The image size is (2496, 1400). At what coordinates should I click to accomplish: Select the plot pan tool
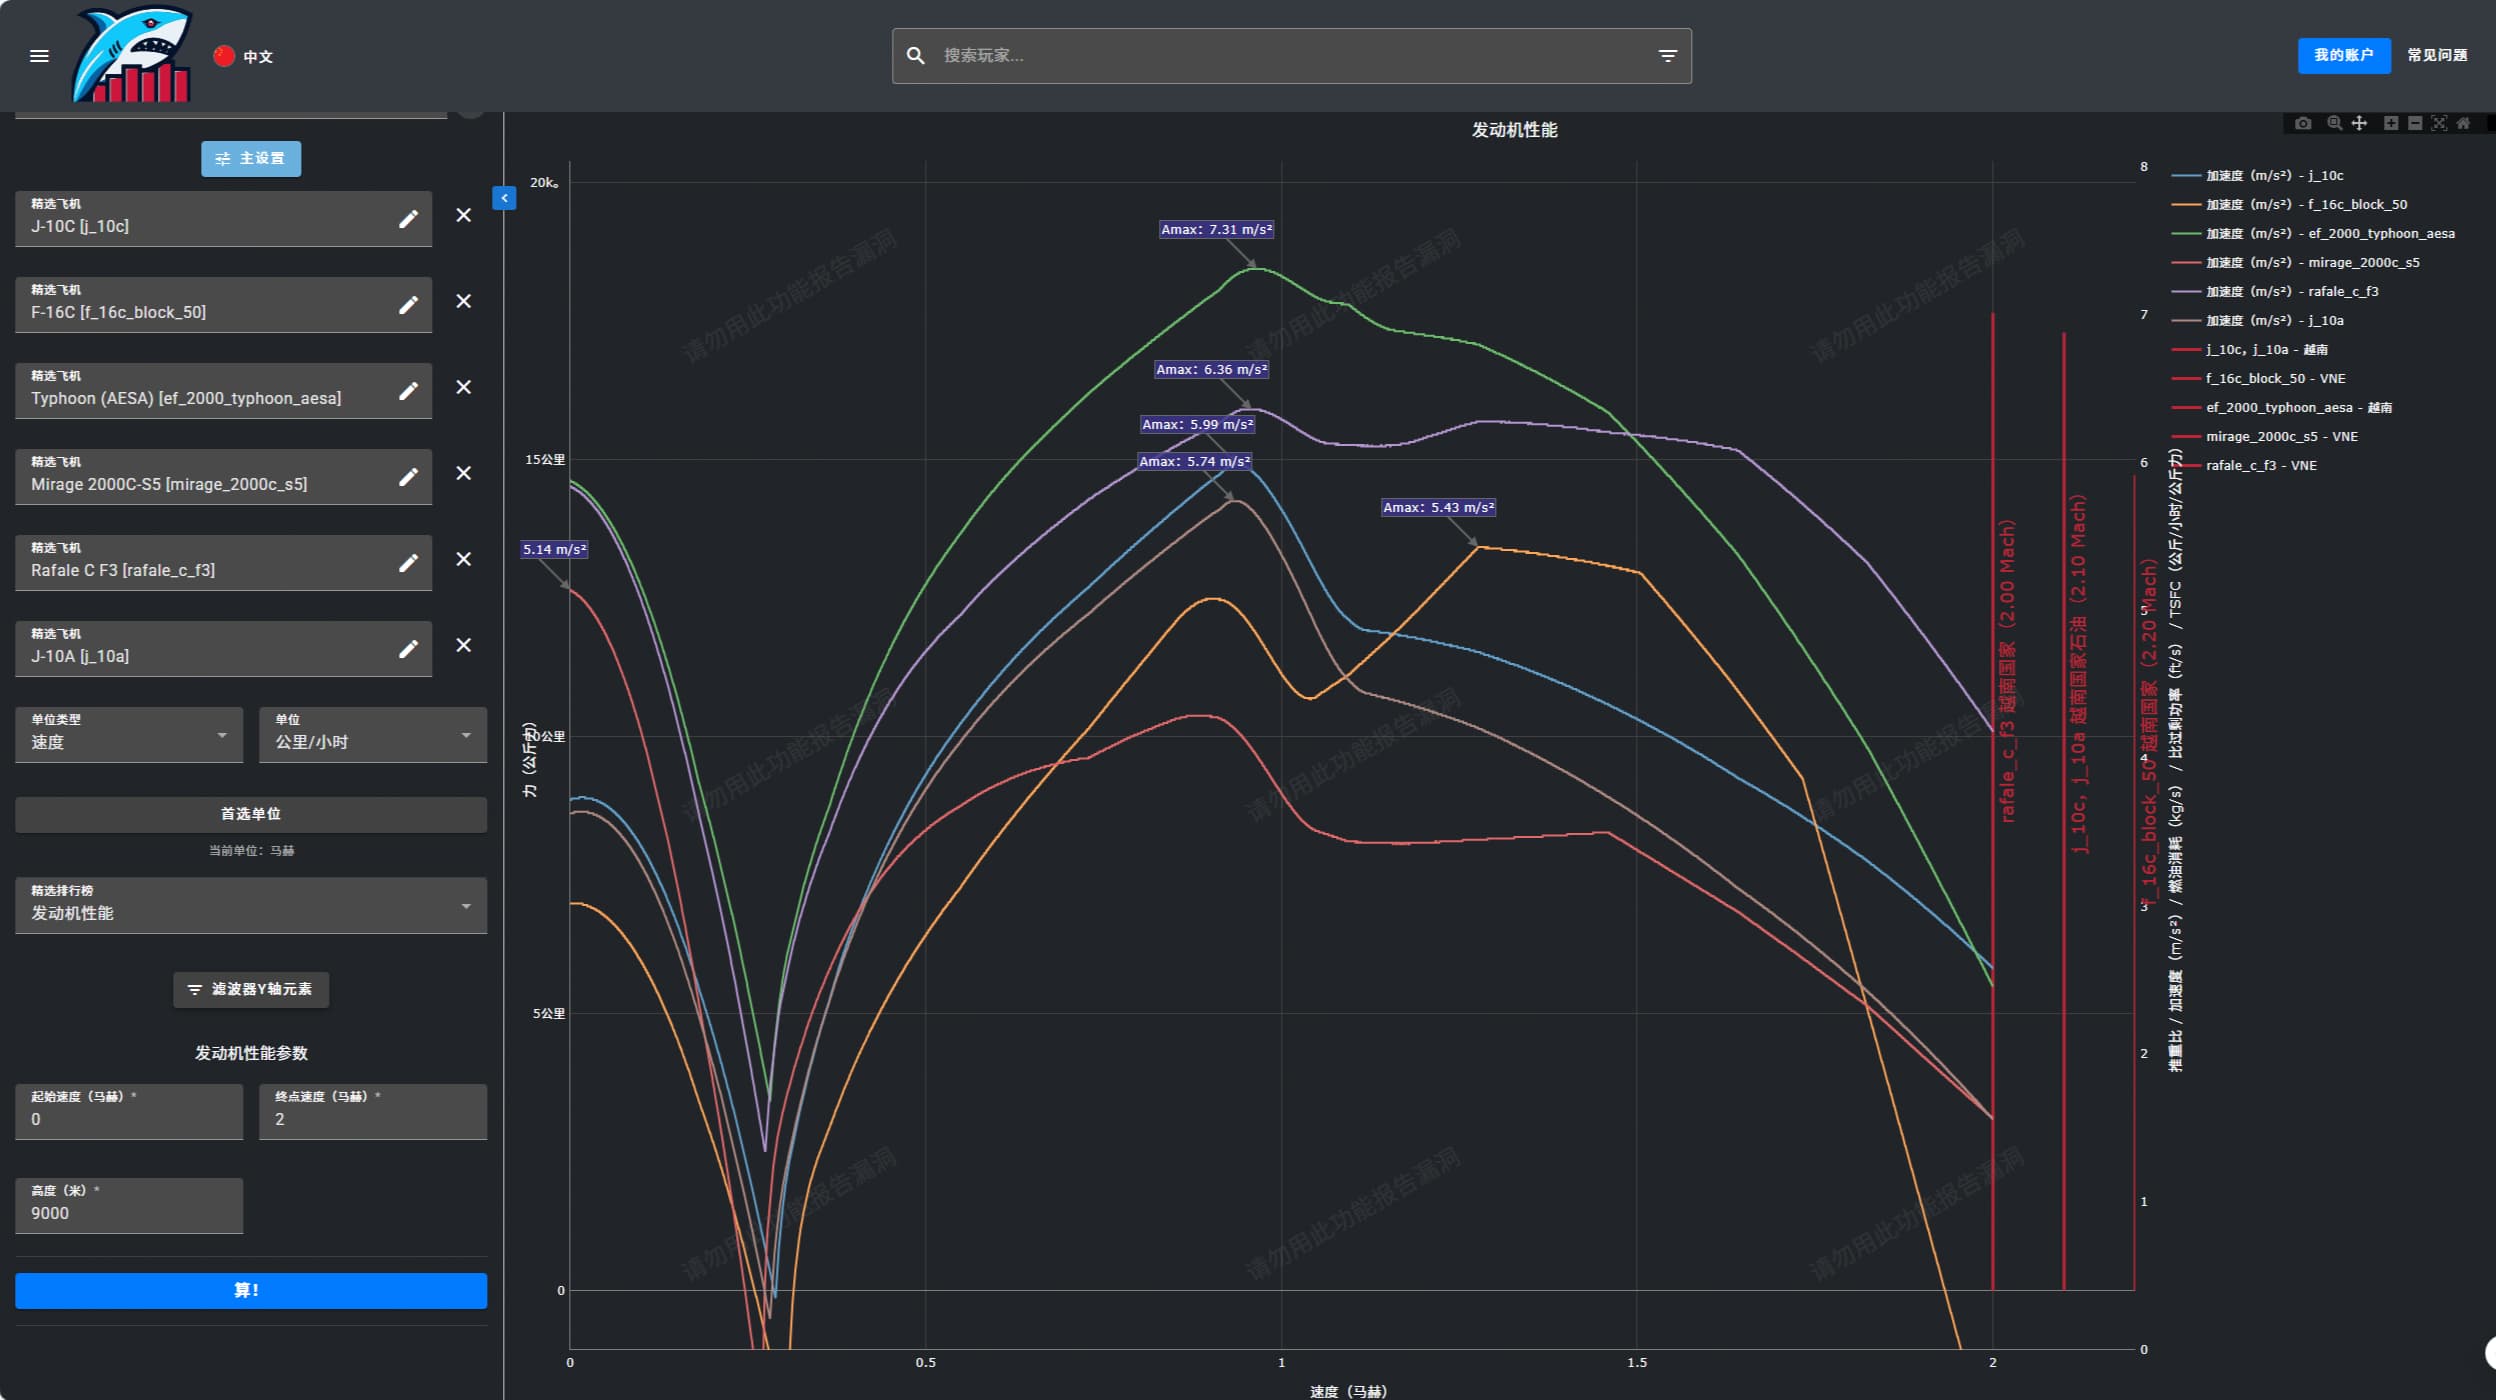coord(2359,123)
